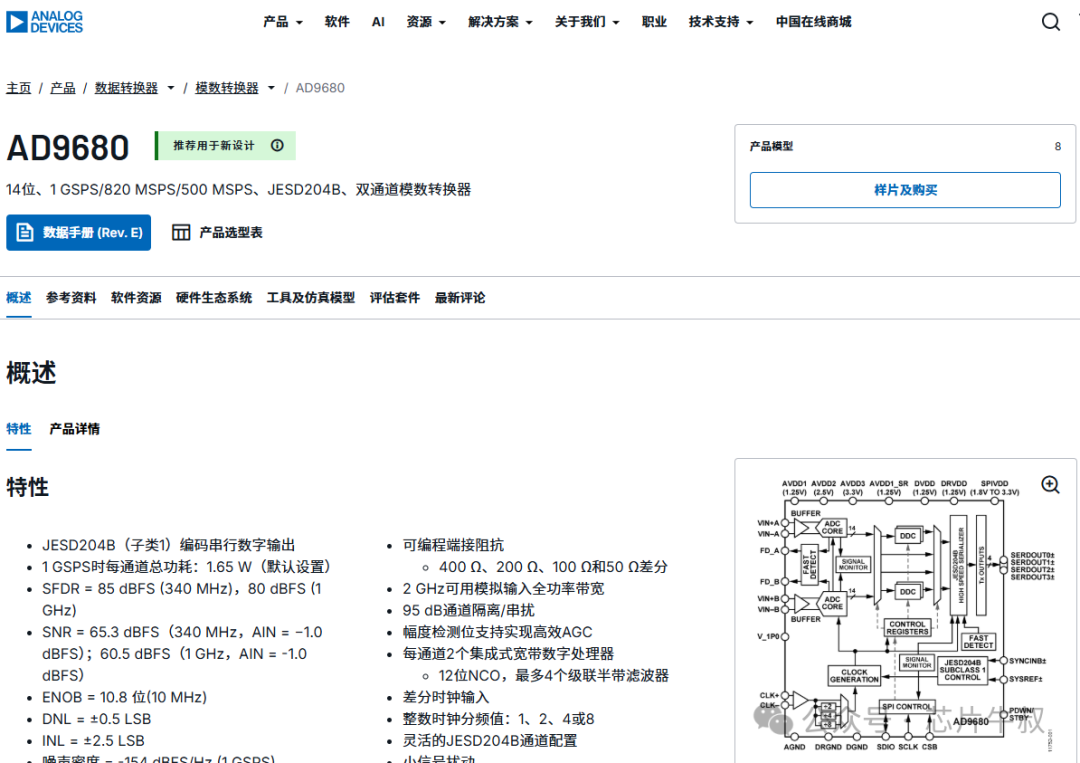Click the Analog Devices logo
This screenshot has width=1080, height=763.
[44, 21]
